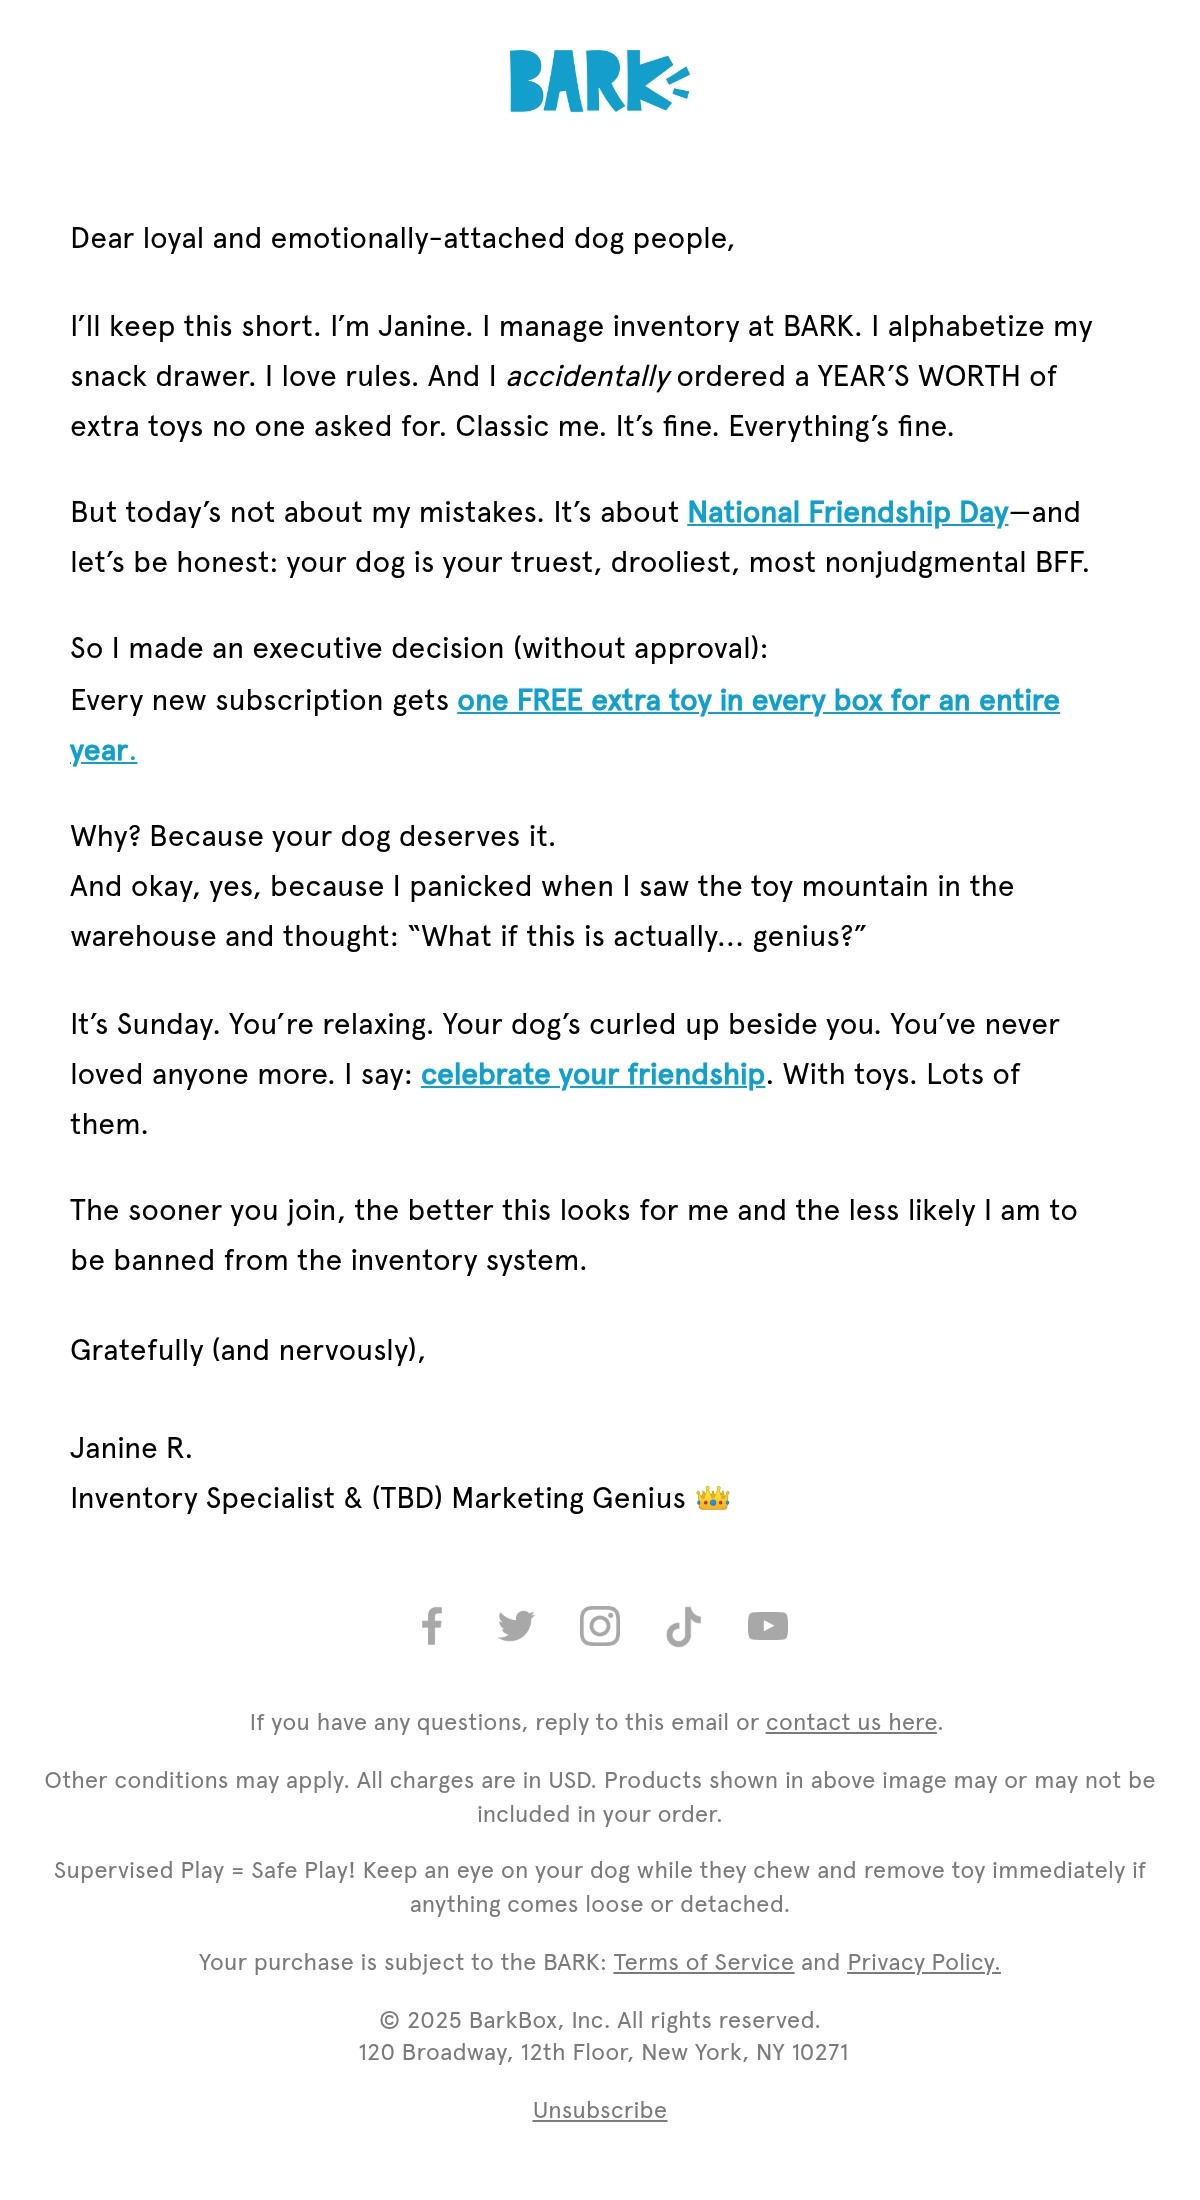Click the 'Janine R.' signature text

click(131, 1448)
